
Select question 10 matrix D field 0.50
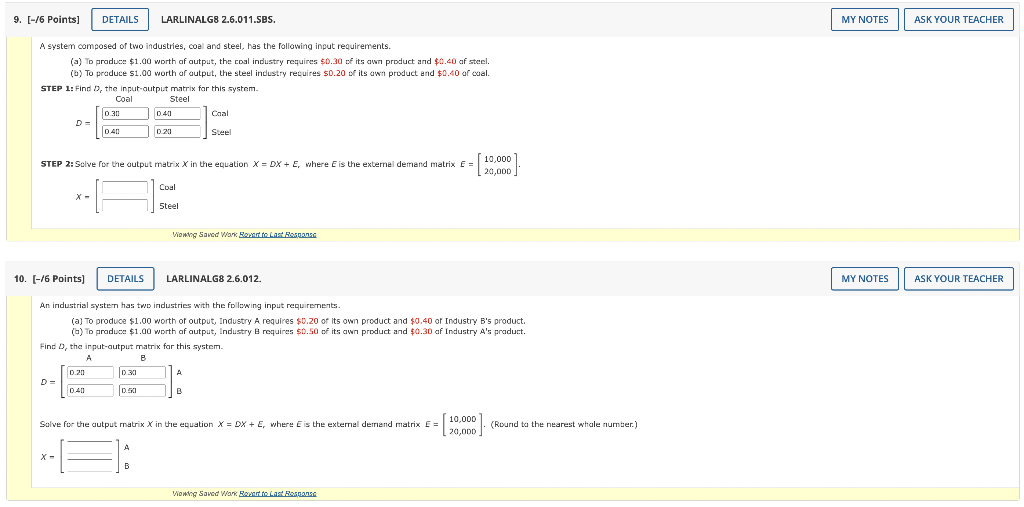click(x=142, y=391)
